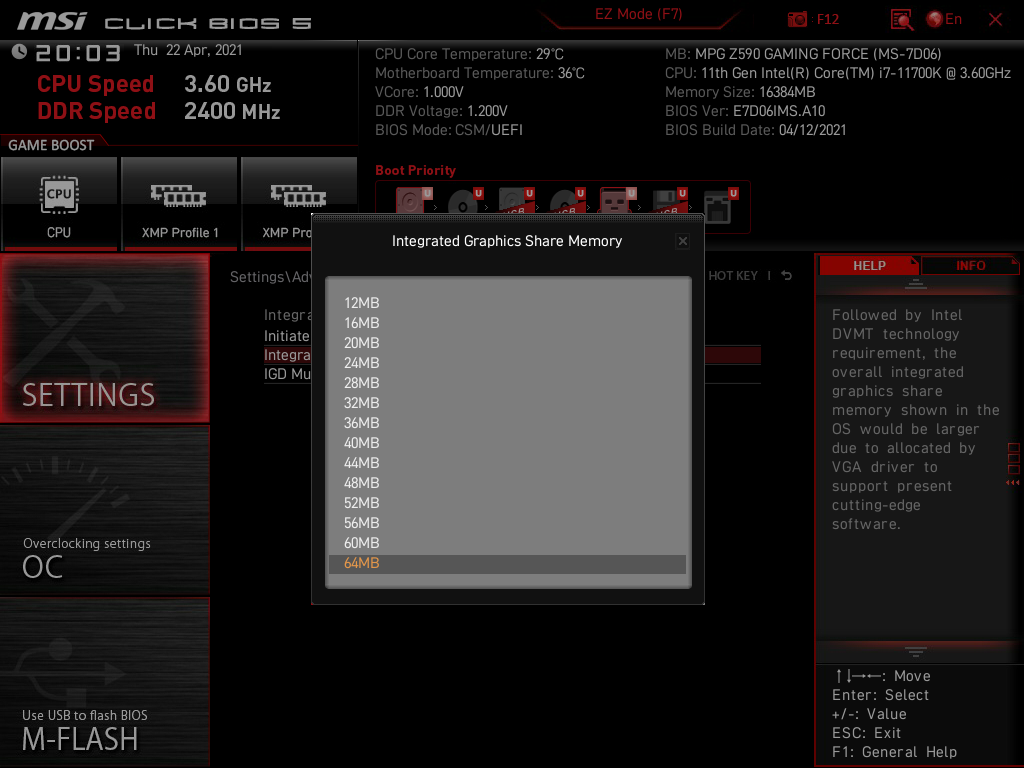Click the CPU Game Boost chip icon
The image size is (1024, 768).
click(x=59, y=195)
